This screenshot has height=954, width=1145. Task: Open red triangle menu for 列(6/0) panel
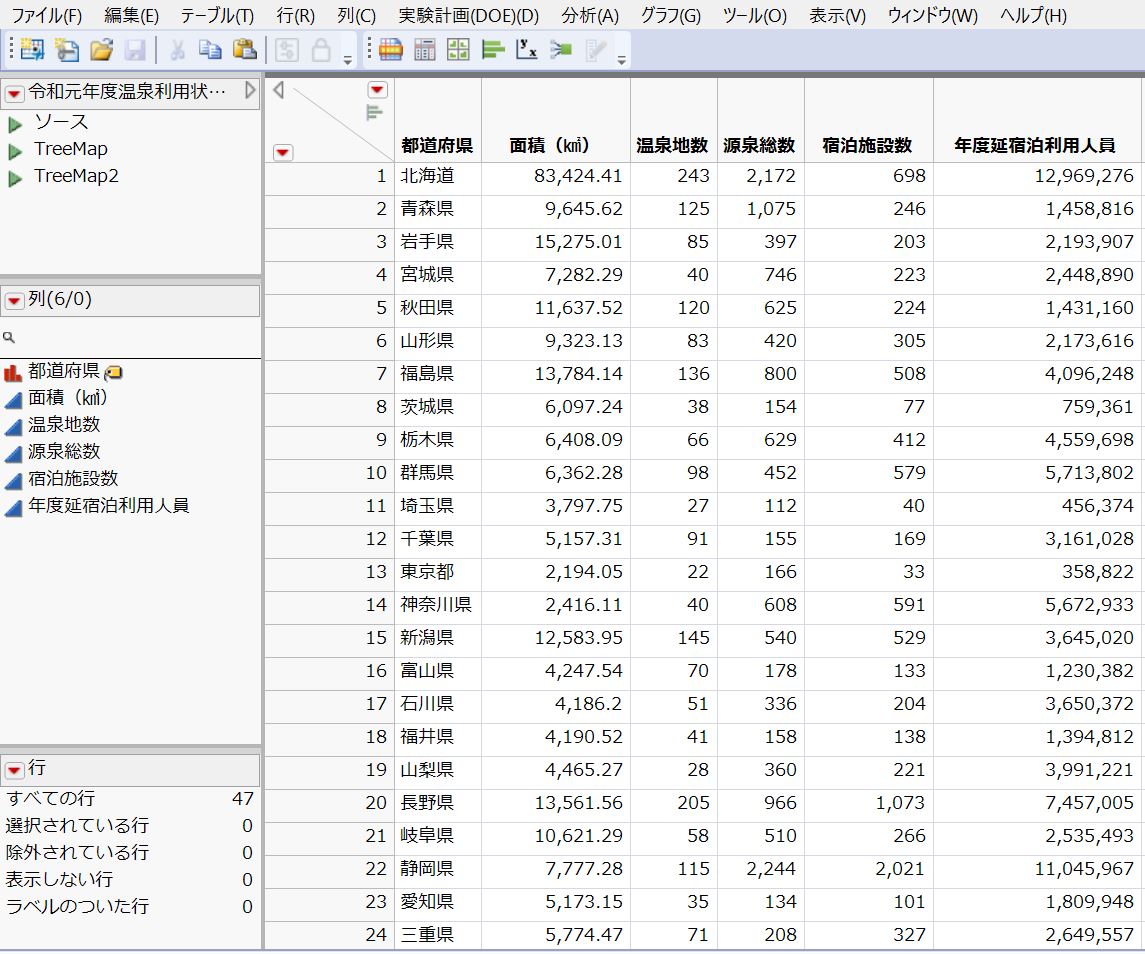tap(14, 301)
